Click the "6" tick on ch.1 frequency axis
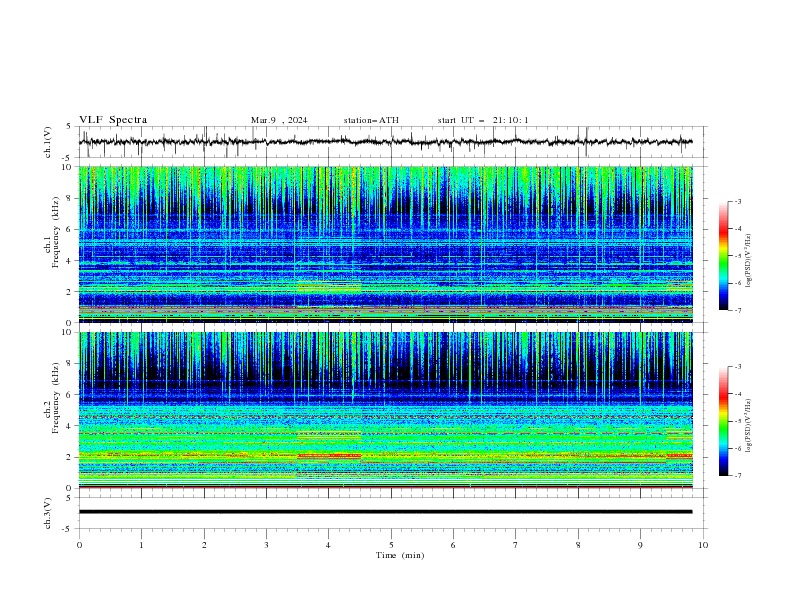This screenshot has width=792, height=612. pyautogui.click(x=70, y=229)
